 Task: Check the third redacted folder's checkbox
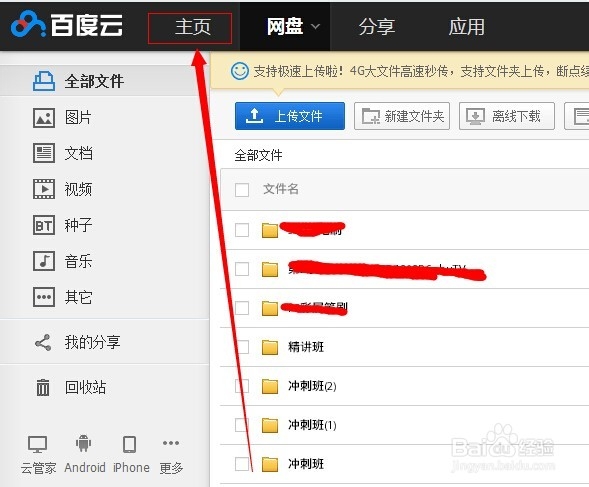[242, 308]
